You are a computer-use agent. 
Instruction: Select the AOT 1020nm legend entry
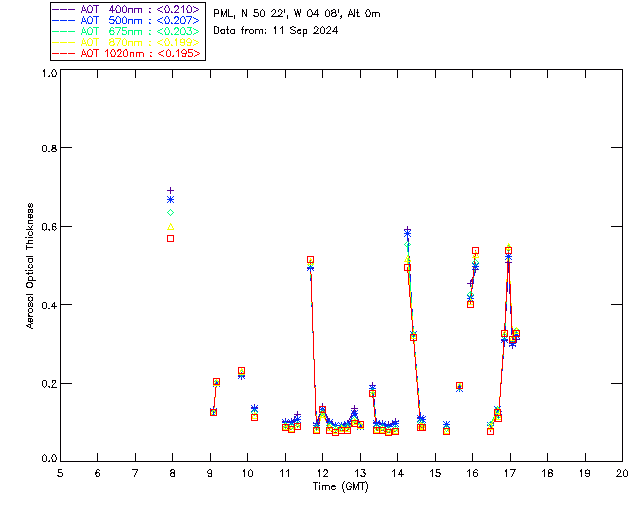(x=127, y=53)
